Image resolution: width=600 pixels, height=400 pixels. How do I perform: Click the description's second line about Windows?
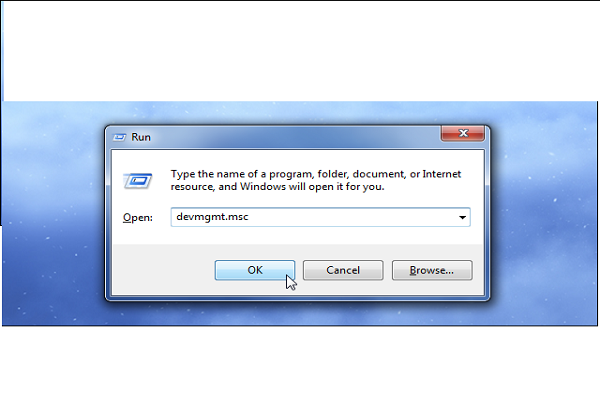(277, 187)
